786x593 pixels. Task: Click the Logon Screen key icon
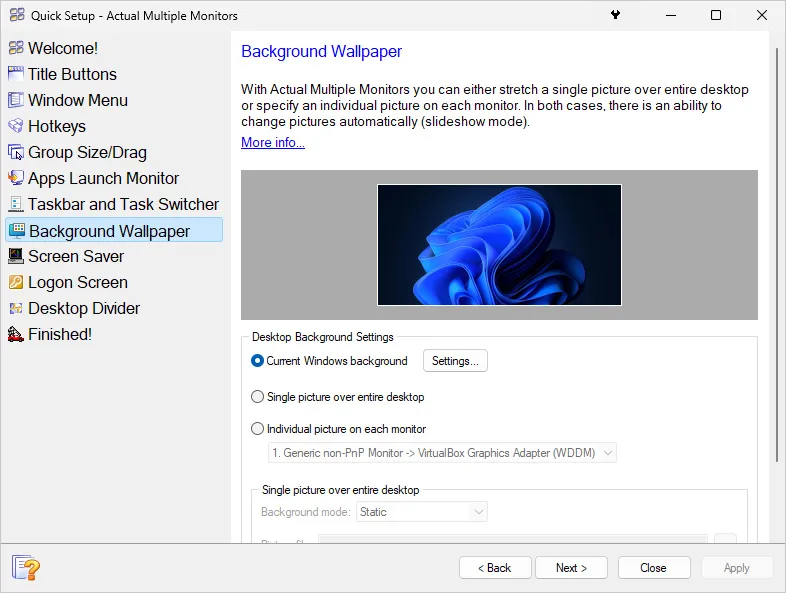coord(16,282)
